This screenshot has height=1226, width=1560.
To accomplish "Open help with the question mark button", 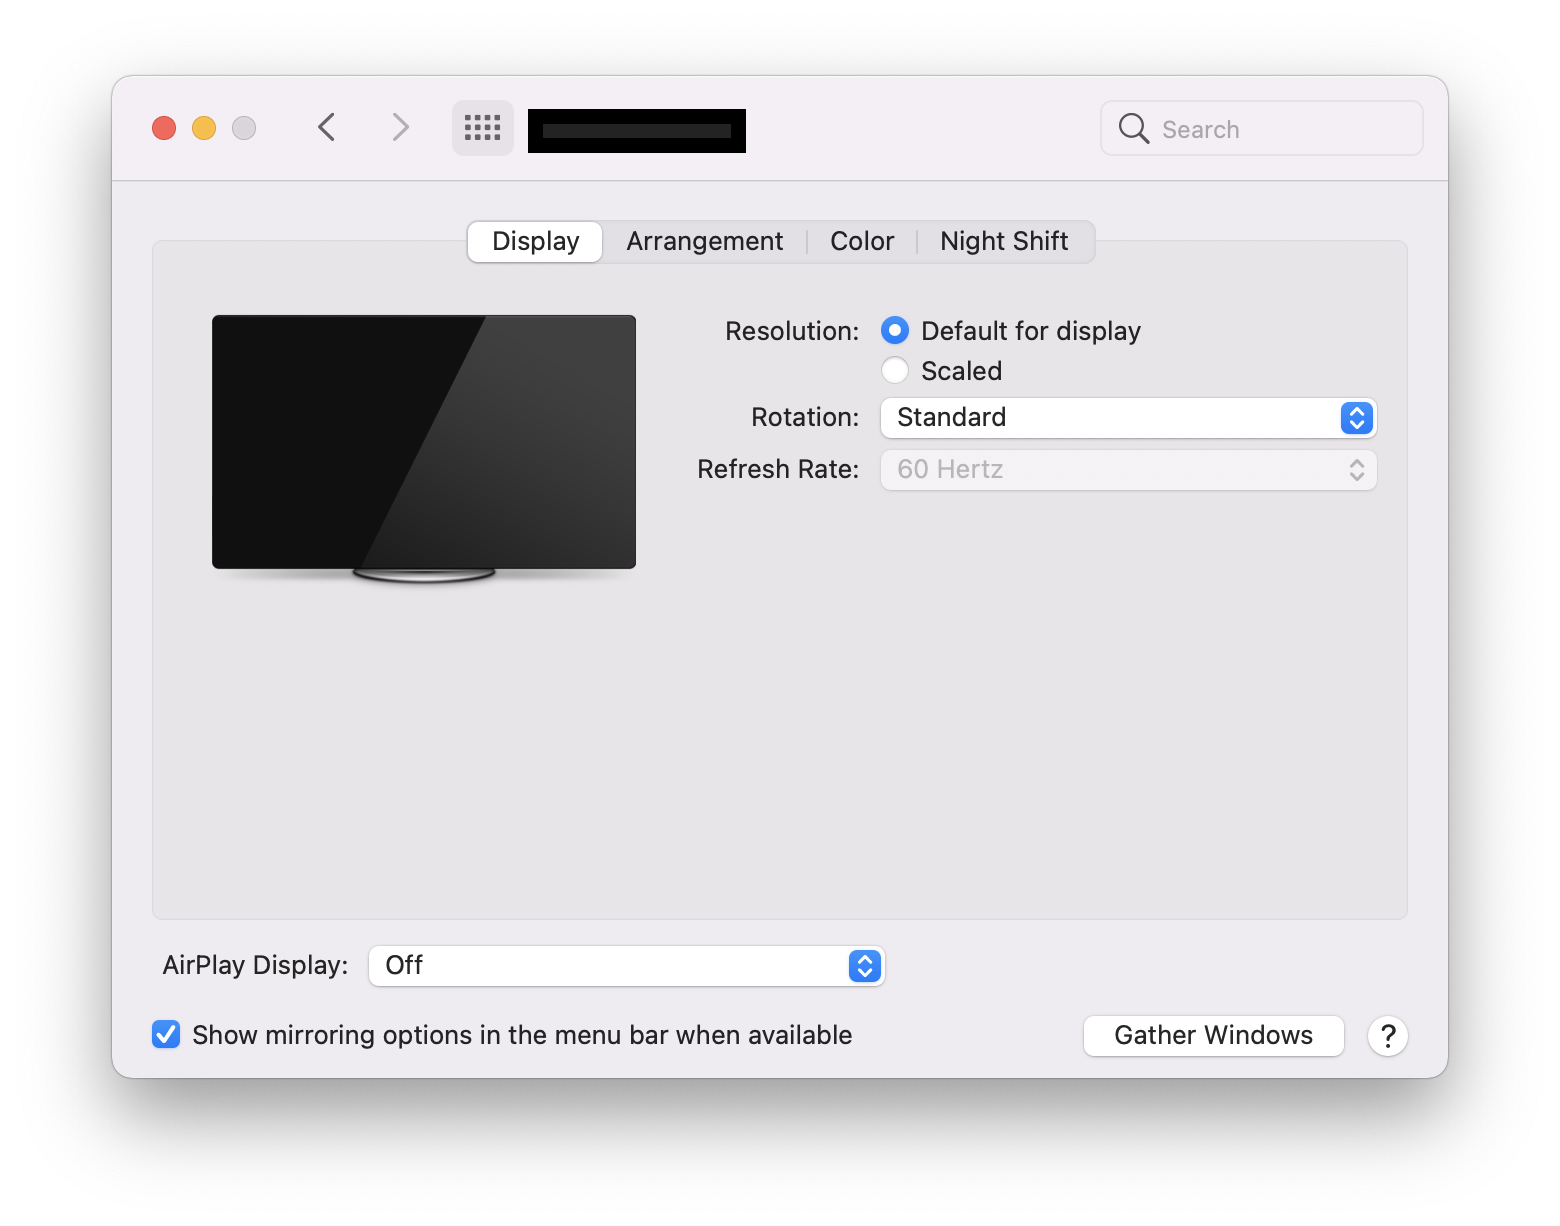I will tap(1388, 1036).
